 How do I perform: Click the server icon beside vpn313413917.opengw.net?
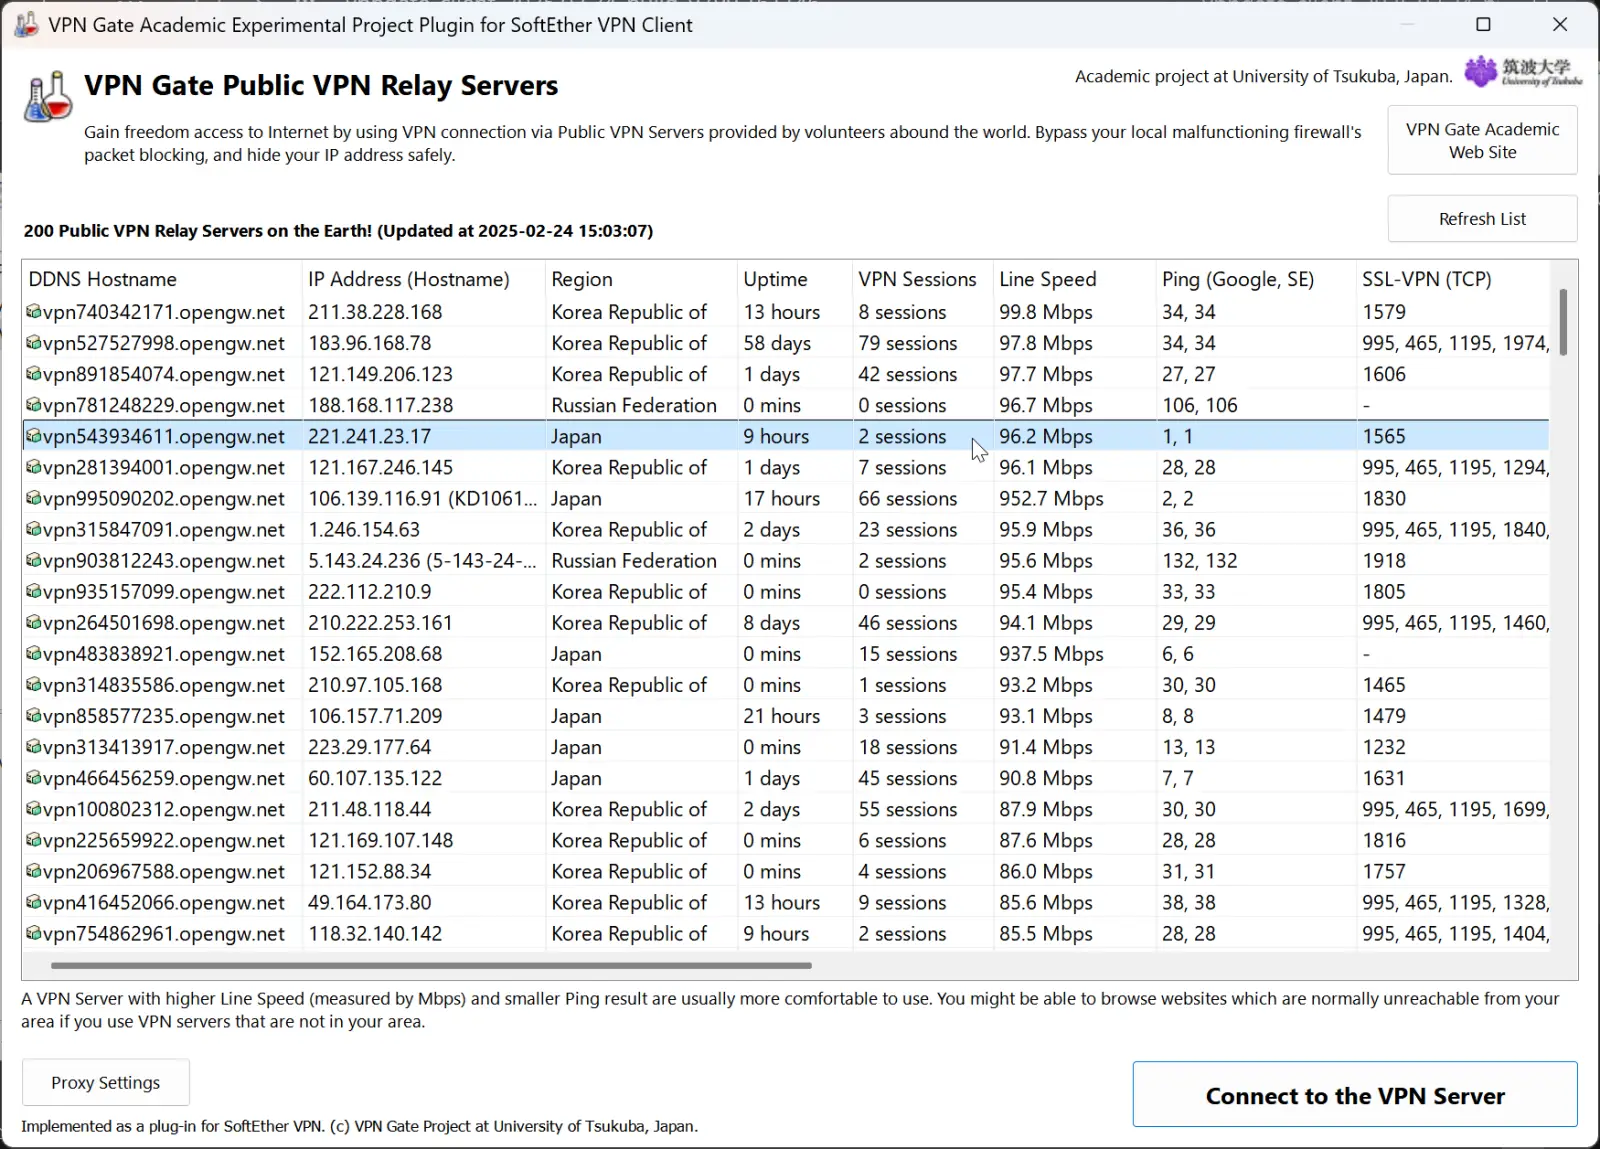pyautogui.click(x=34, y=746)
